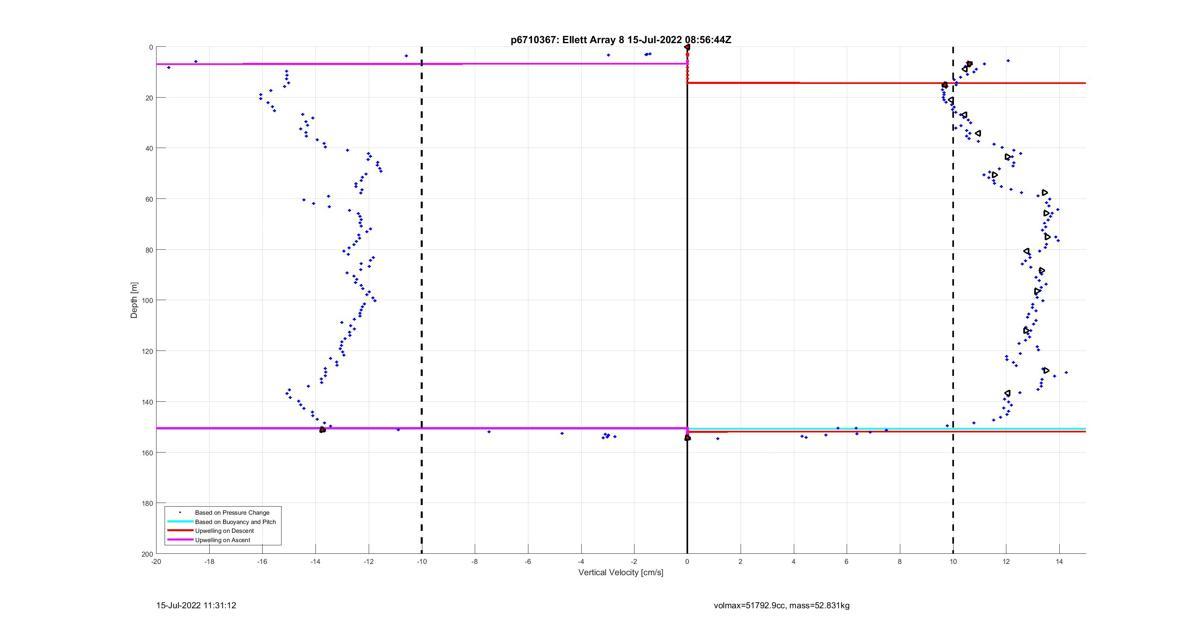Click the 'volmax=51792.9cc, mass=52.831kg' annotation
Image resolution: width=1200 pixels, height=622 pixels.
(x=781, y=605)
